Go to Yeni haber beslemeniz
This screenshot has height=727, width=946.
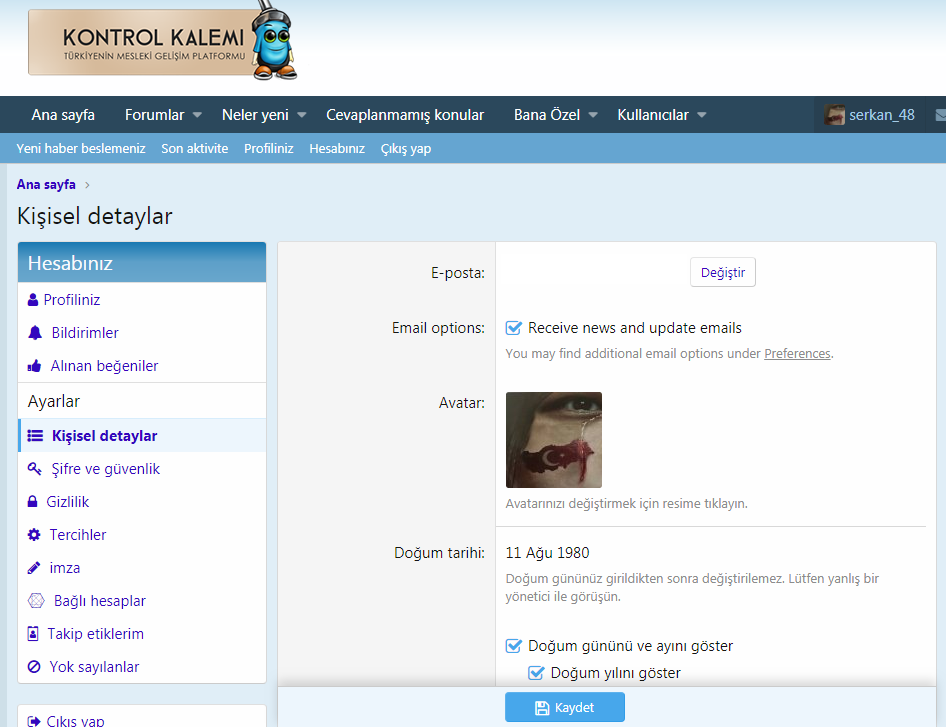point(81,148)
